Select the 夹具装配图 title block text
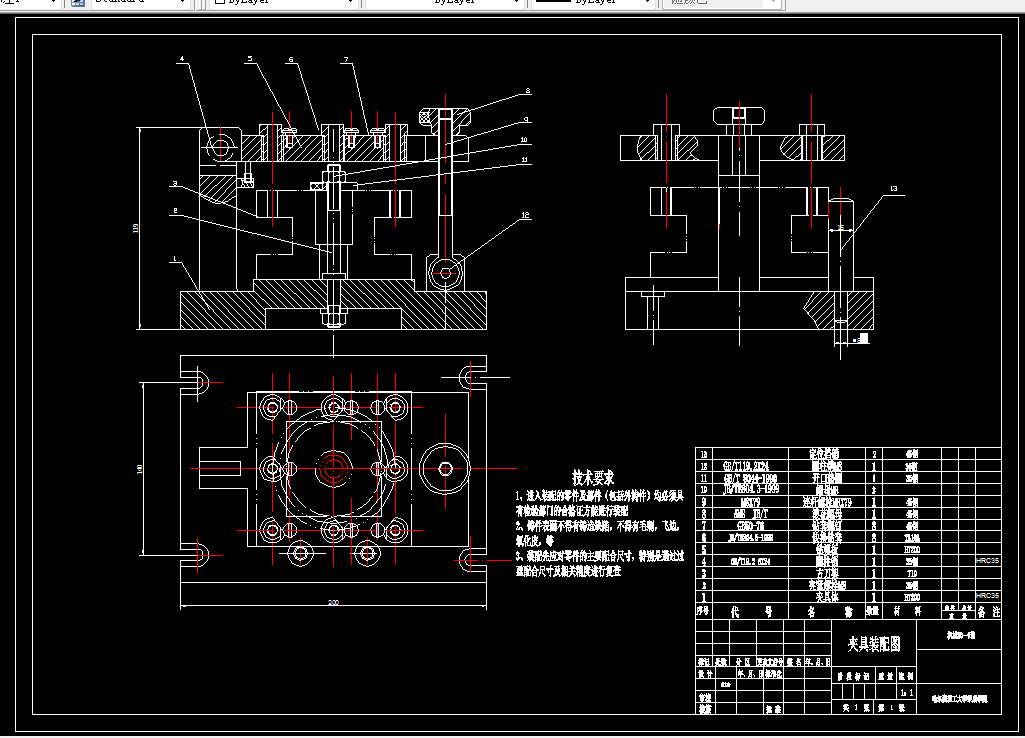 874,644
